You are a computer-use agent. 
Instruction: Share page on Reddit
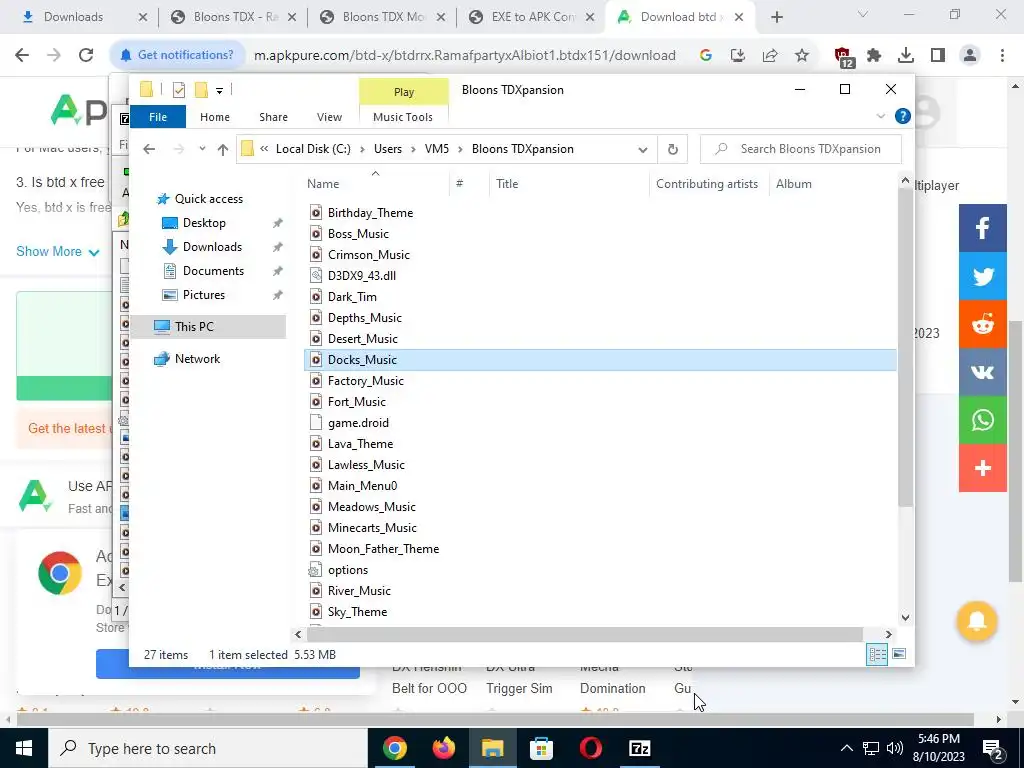click(x=983, y=324)
